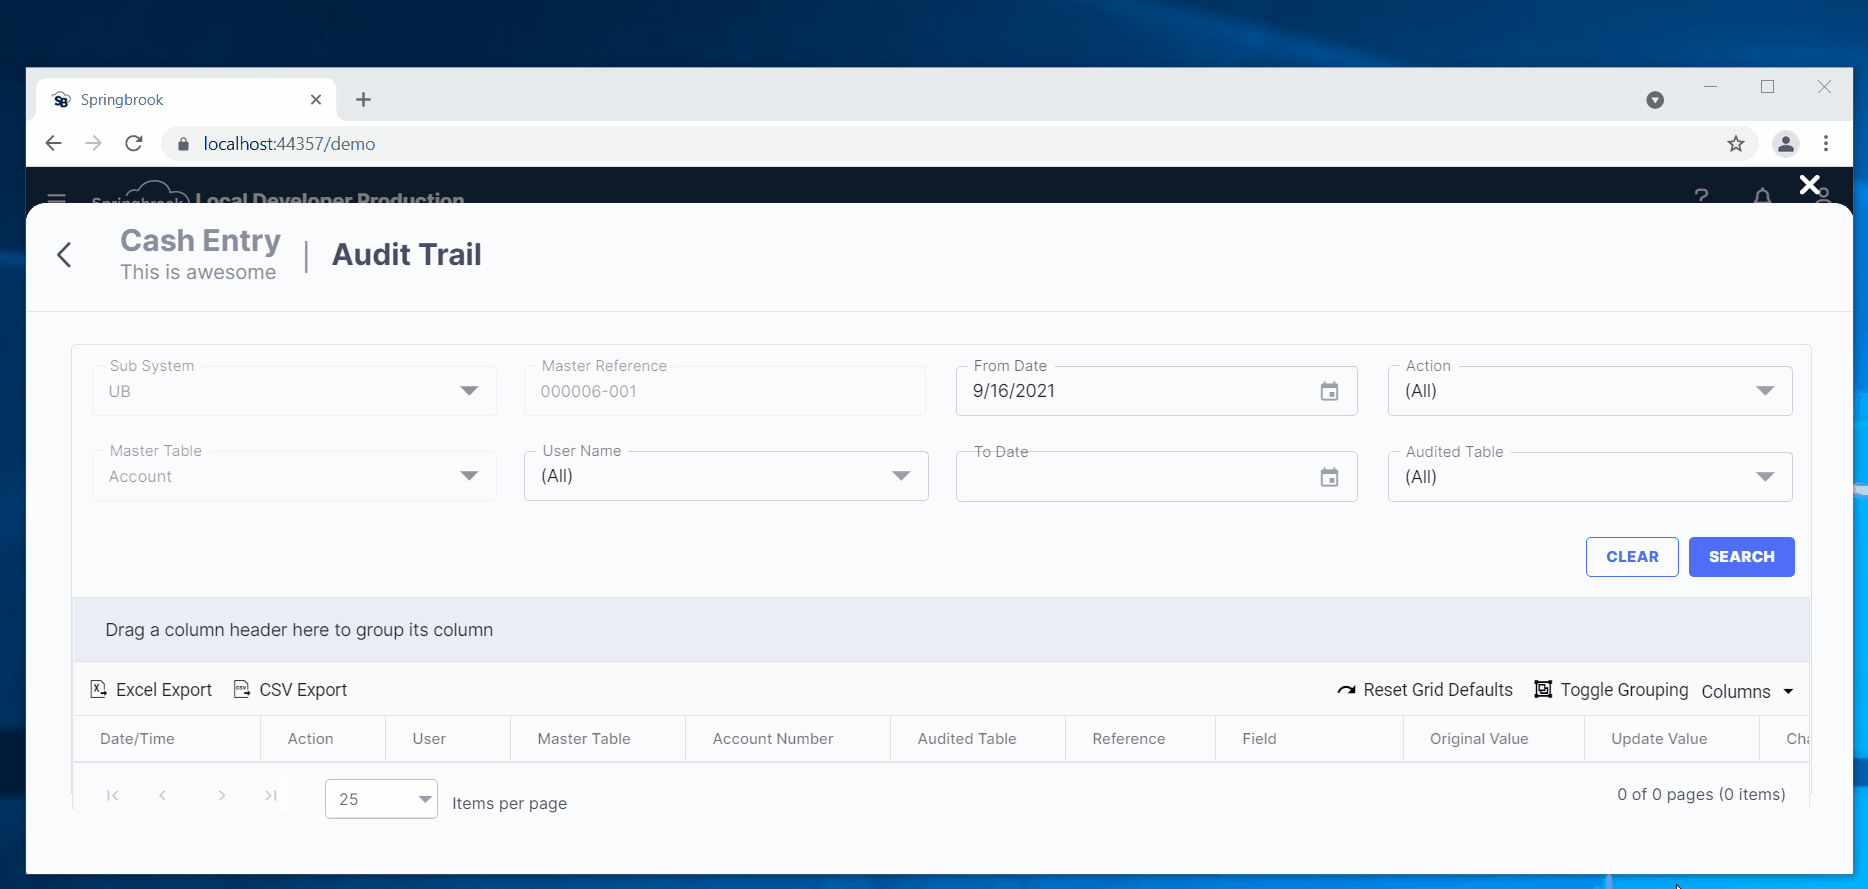The image size is (1868, 889).
Task: Open the To Date calendar picker
Action: tap(1329, 478)
